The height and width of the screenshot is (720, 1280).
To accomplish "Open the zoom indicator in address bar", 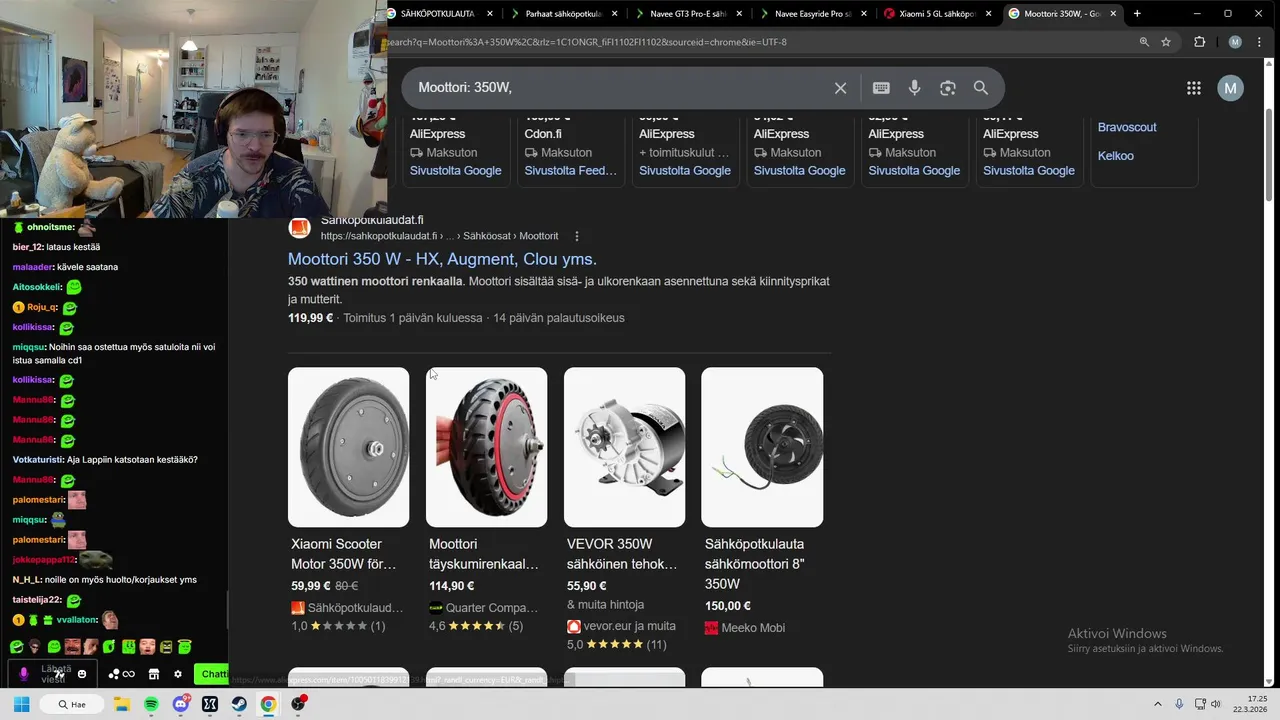I will (x=1144, y=42).
